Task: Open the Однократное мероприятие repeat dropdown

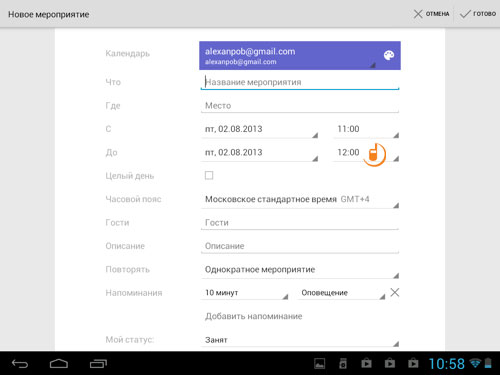Action: click(x=300, y=270)
